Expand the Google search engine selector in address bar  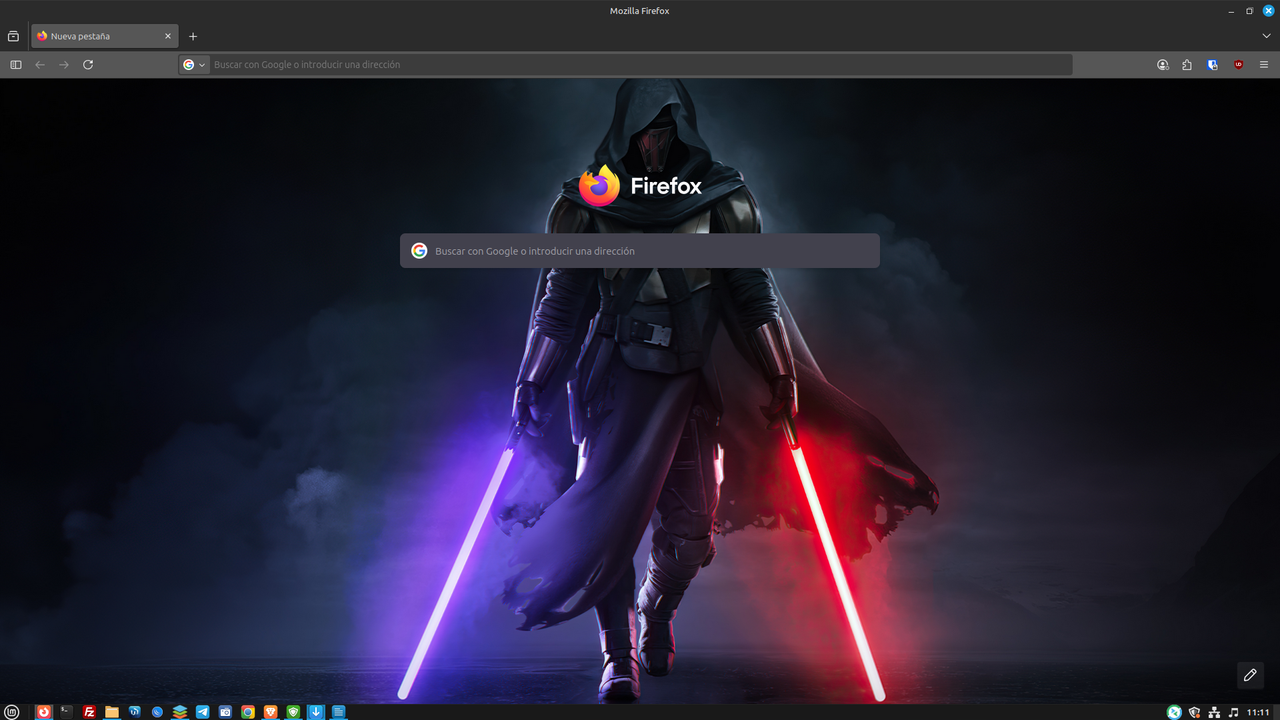coord(194,64)
